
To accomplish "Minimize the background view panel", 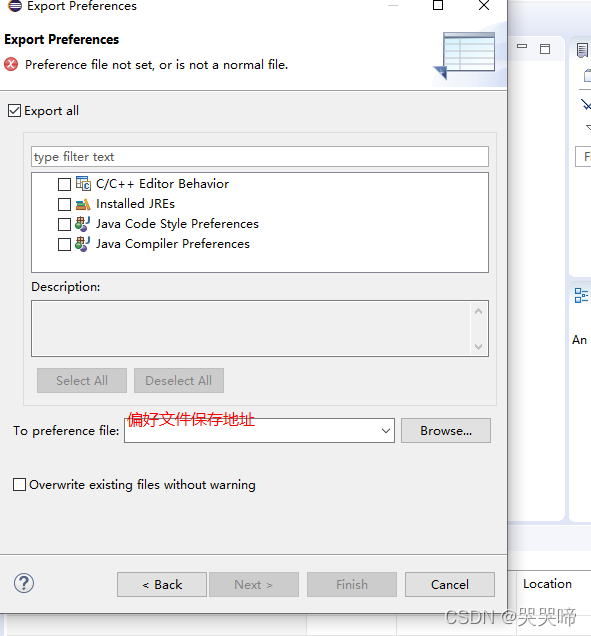I will [522, 47].
